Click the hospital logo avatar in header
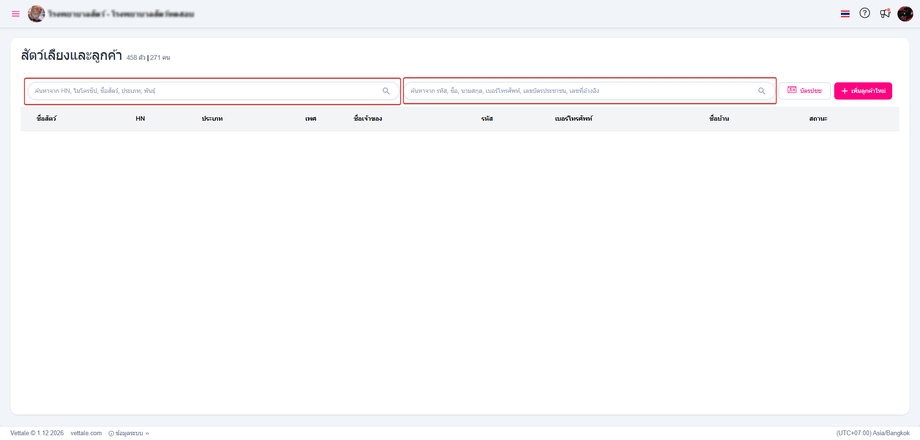This screenshot has width=920, height=440. pyautogui.click(x=36, y=13)
